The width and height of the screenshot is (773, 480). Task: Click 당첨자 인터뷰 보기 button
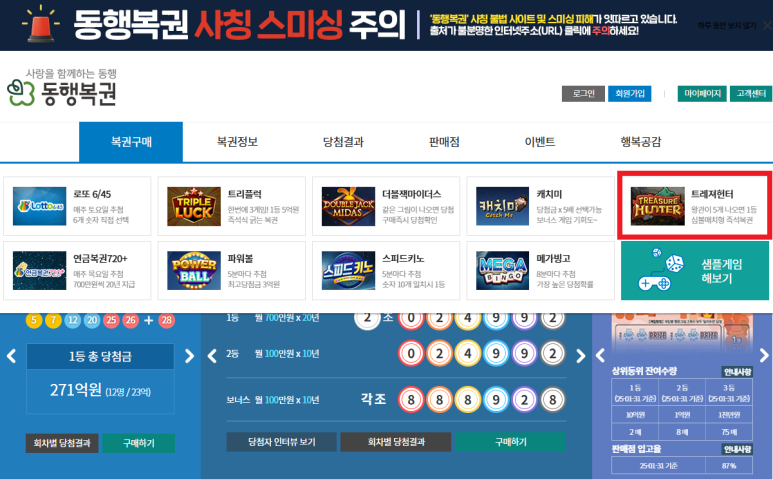tap(281, 442)
